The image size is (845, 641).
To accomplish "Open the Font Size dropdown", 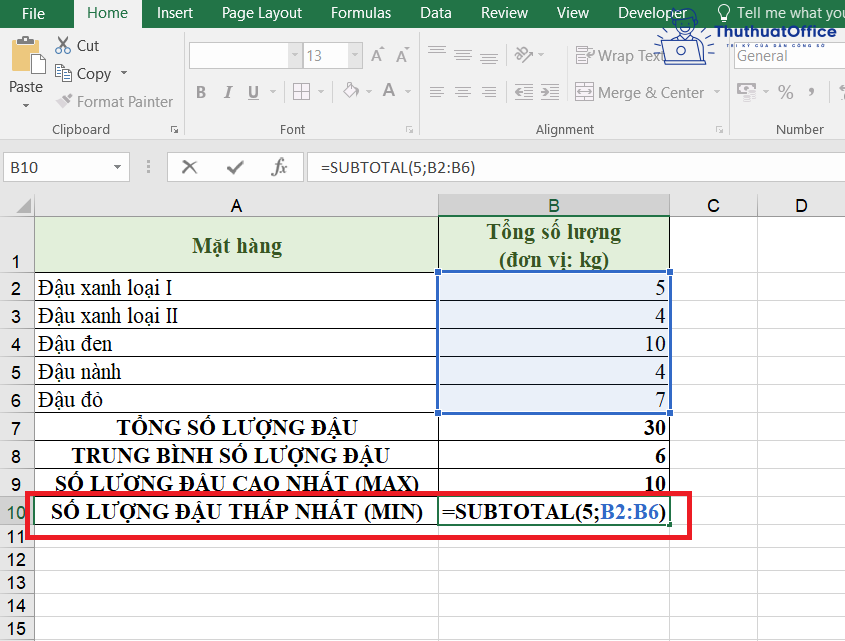I will coord(356,55).
